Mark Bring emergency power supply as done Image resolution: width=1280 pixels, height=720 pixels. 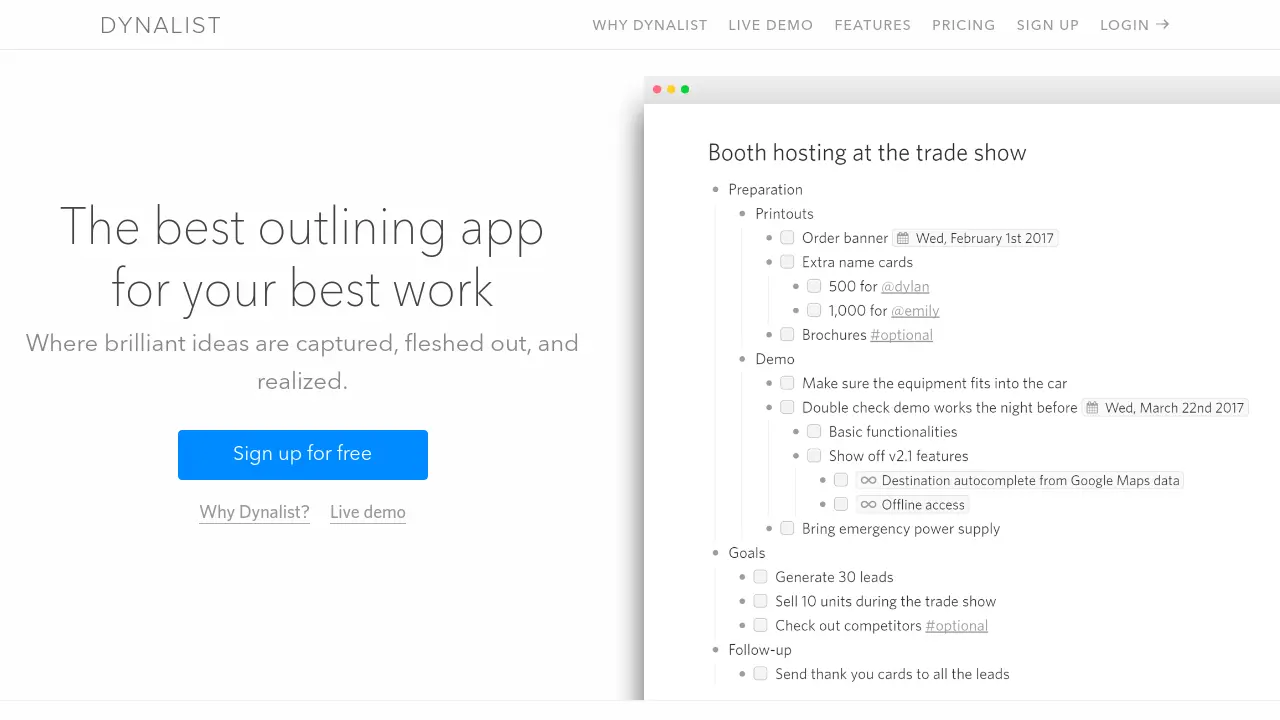(787, 529)
